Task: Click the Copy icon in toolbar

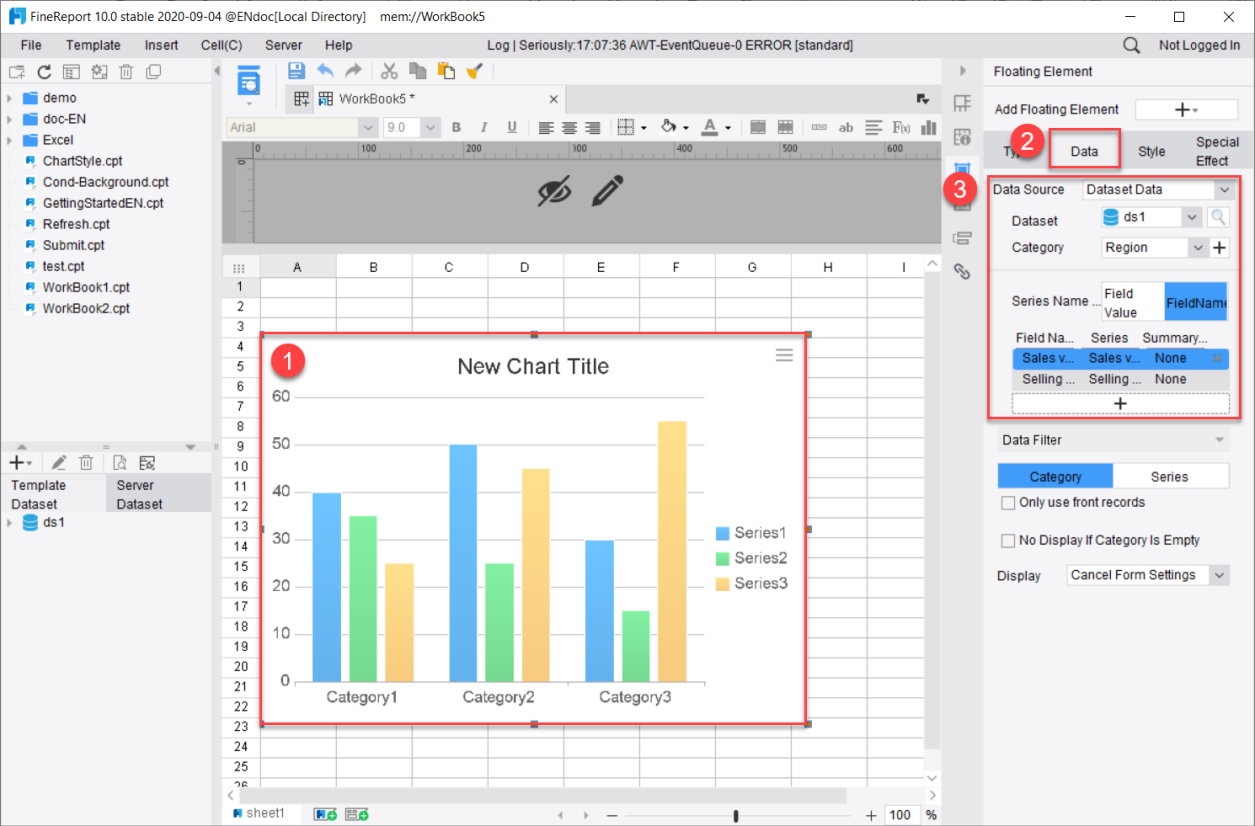Action: click(x=418, y=71)
